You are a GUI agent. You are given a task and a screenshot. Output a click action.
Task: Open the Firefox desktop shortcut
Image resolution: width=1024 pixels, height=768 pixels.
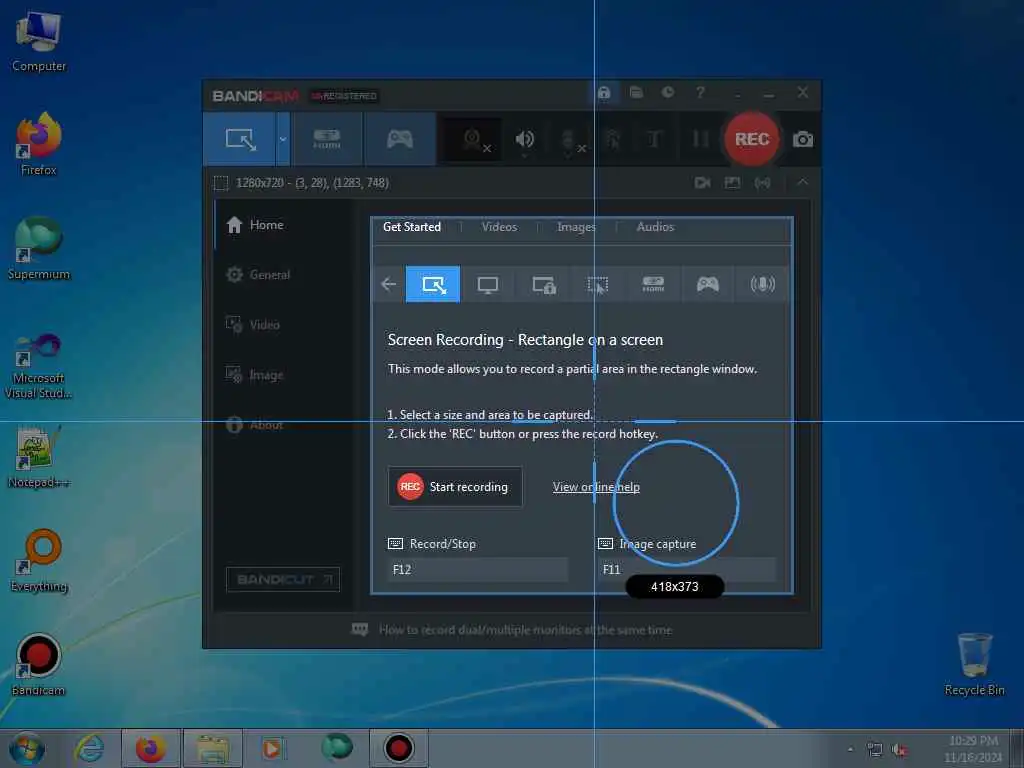tap(39, 144)
